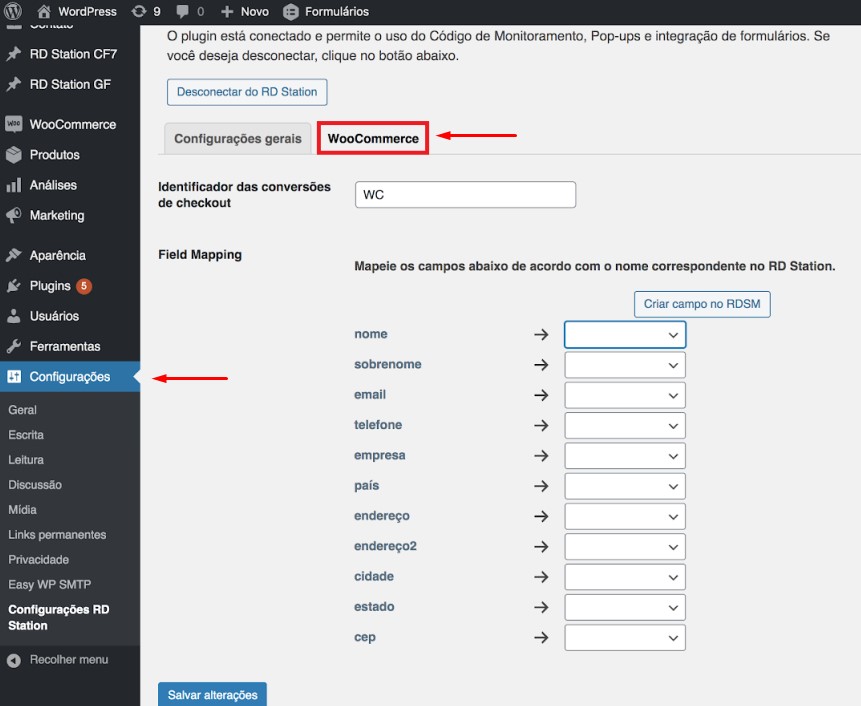This screenshot has width=861, height=706.
Task: Open Marketing in the sidebar
Action: (x=57, y=215)
